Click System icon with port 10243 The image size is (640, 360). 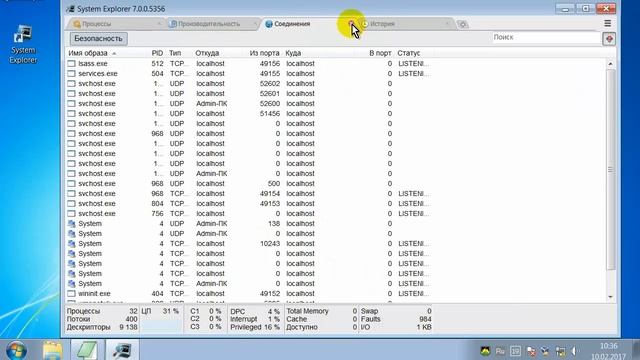(x=71, y=244)
